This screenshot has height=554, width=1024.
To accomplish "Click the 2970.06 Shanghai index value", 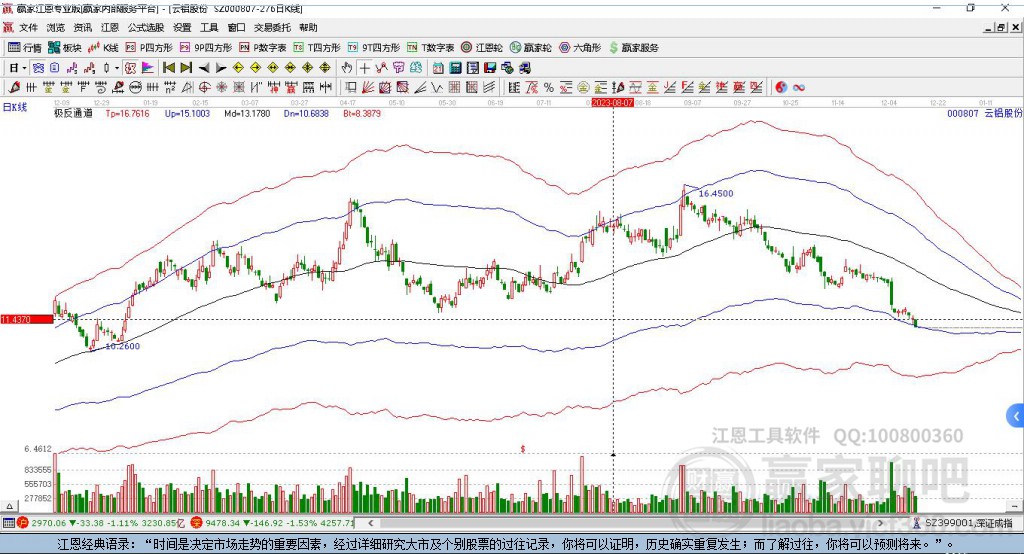I will tap(48, 523).
